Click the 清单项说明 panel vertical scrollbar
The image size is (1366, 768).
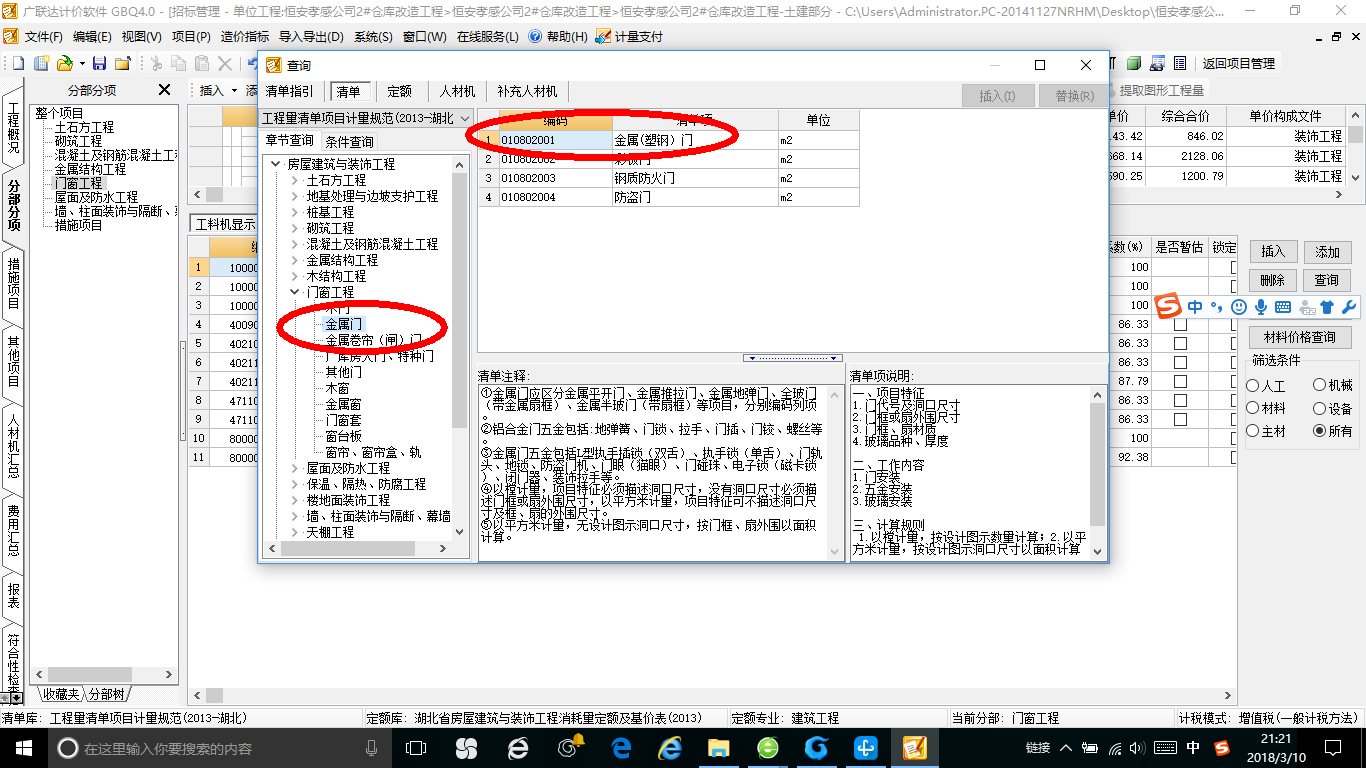coord(1098,471)
